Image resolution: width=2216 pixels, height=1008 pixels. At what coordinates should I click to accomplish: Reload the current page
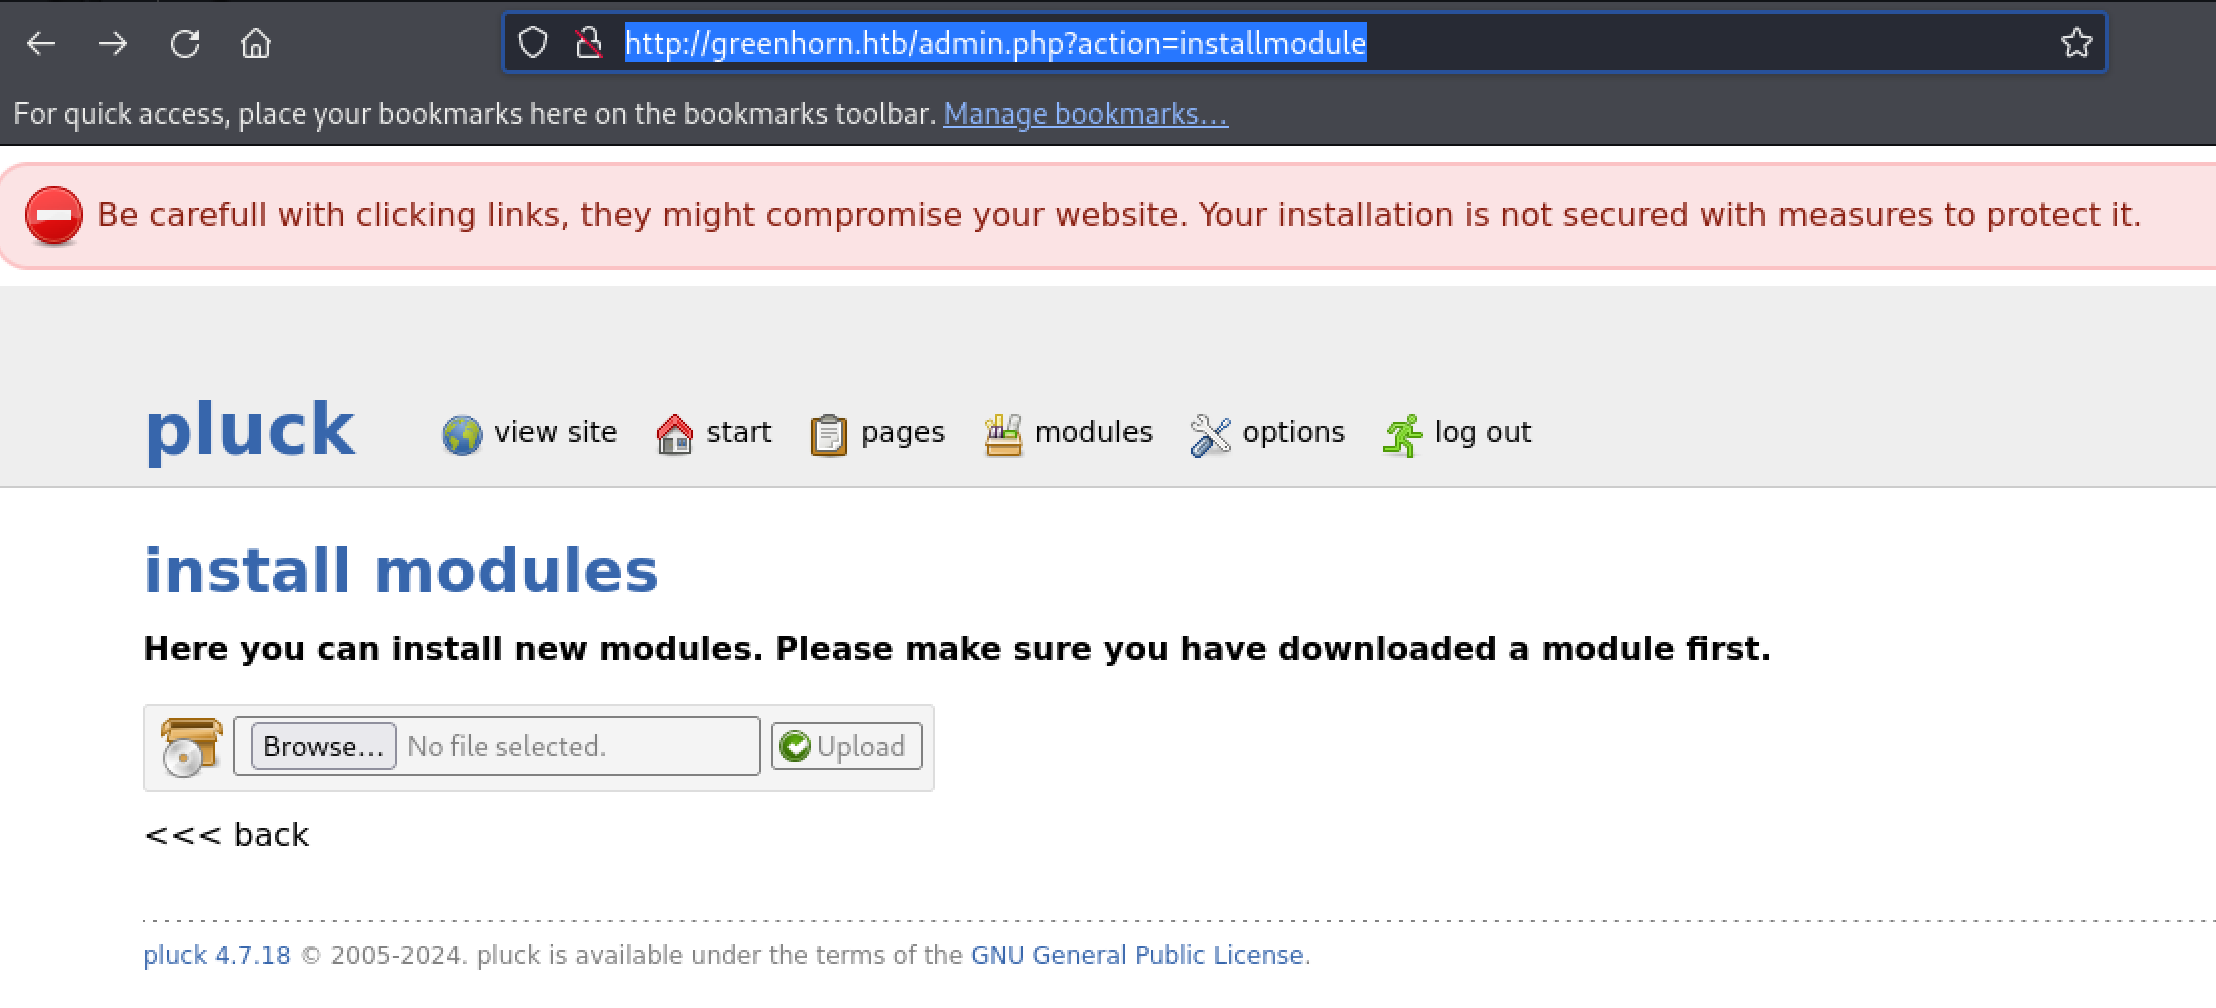point(185,43)
